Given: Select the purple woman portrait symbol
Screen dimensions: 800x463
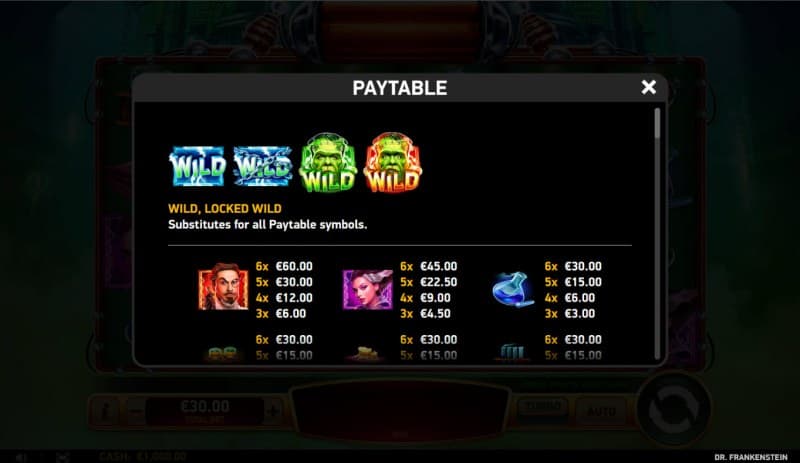Looking at the screenshot, I should click(367, 289).
